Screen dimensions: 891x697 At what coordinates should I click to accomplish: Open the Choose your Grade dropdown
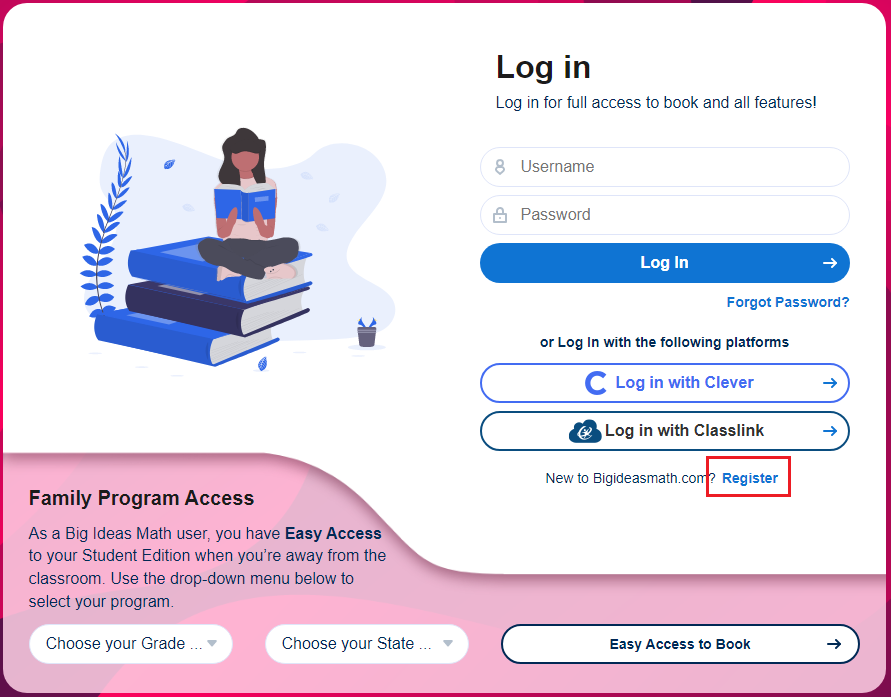[x=131, y=644]
